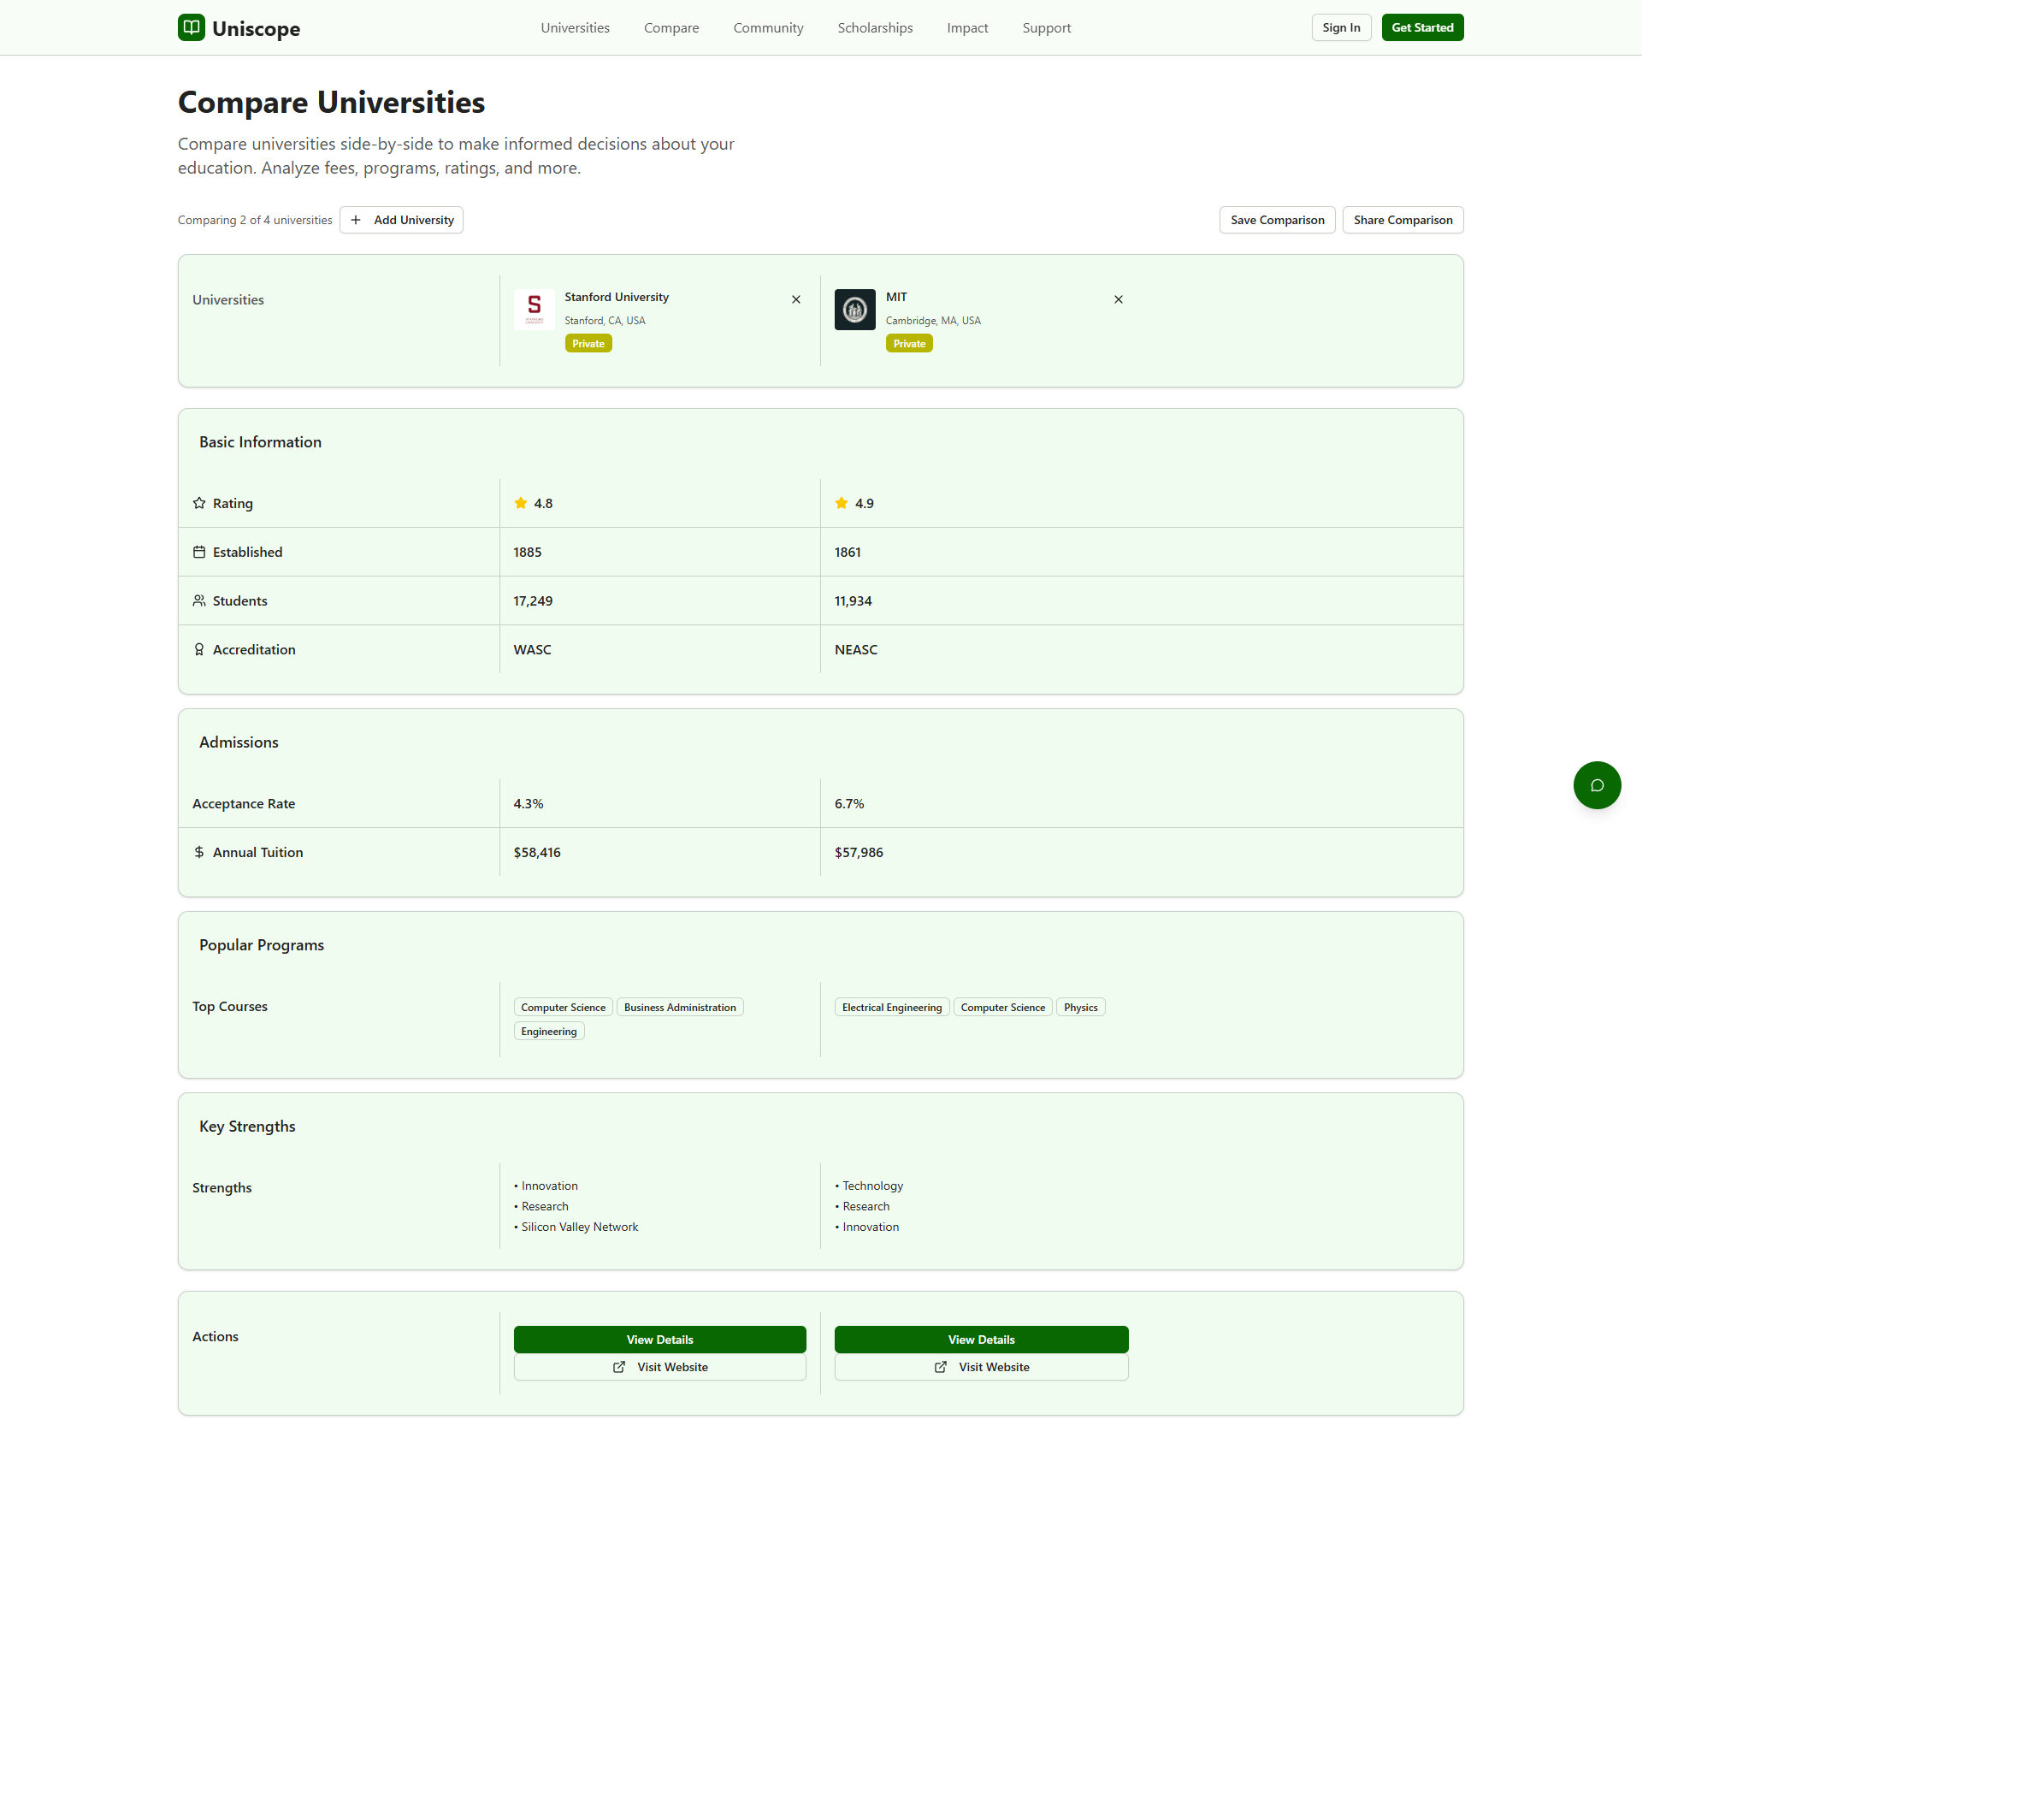Screen dimensions: 2044x1804
Task: Click the Uniscope book logo icon
Action: tap(191, 27)
